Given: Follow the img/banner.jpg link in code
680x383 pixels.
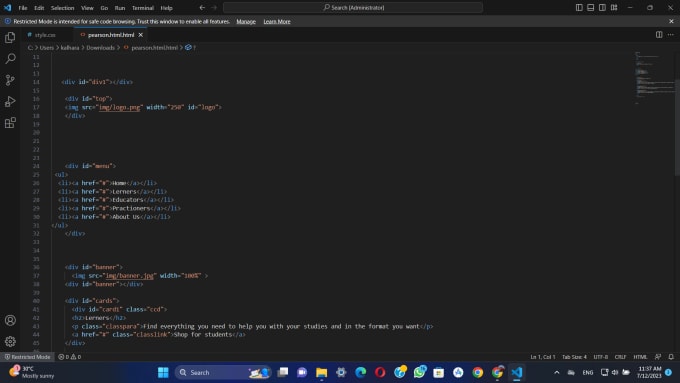Looking at the screenshot, I should [130, 276].
